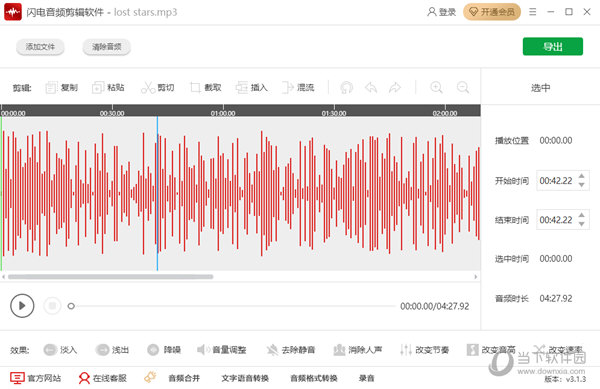Click the scrollbar left arrow
The image size is (600, 389).
(3, 277)
